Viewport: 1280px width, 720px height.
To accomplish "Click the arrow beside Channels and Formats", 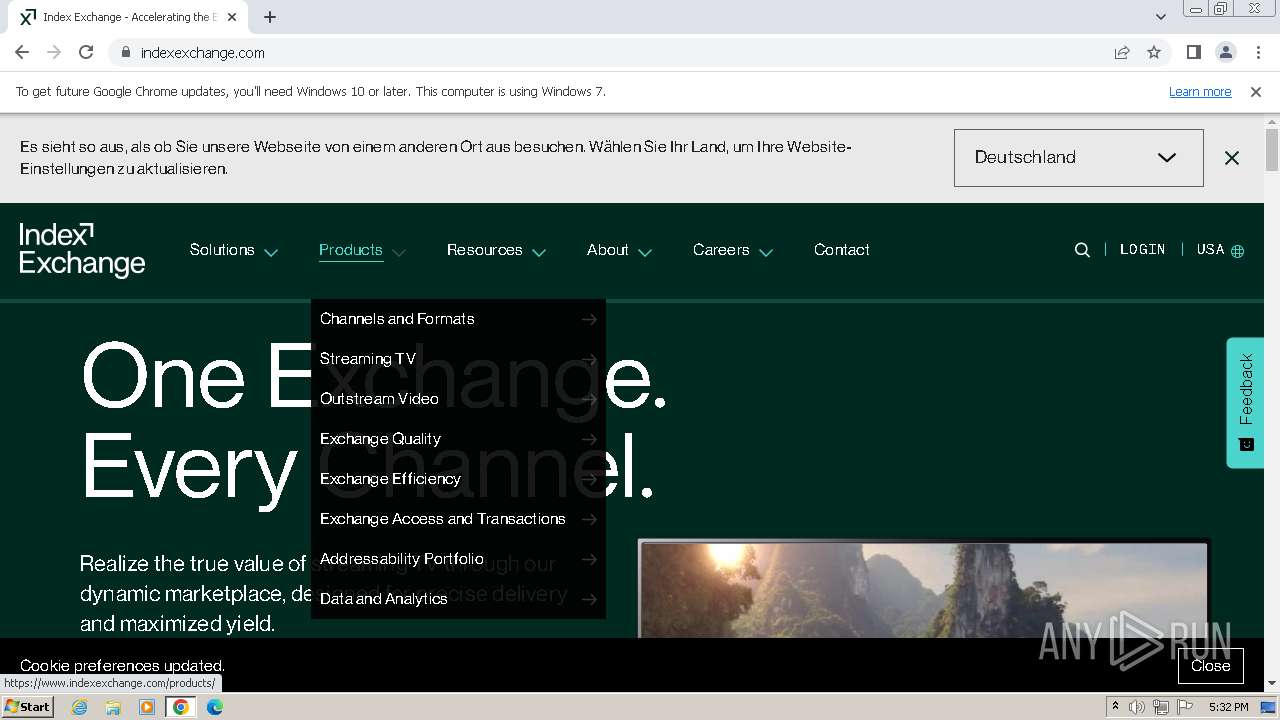I will [x=589, y=319].
